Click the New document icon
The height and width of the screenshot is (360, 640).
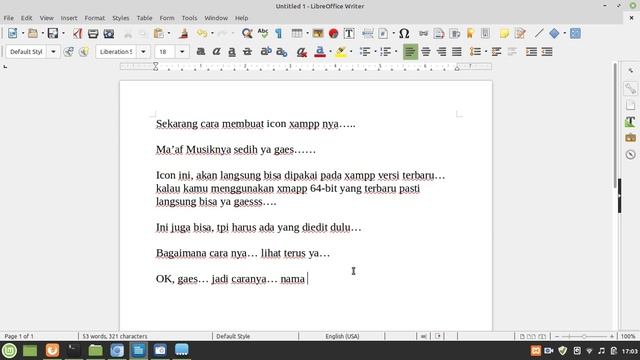click(12, 33)
